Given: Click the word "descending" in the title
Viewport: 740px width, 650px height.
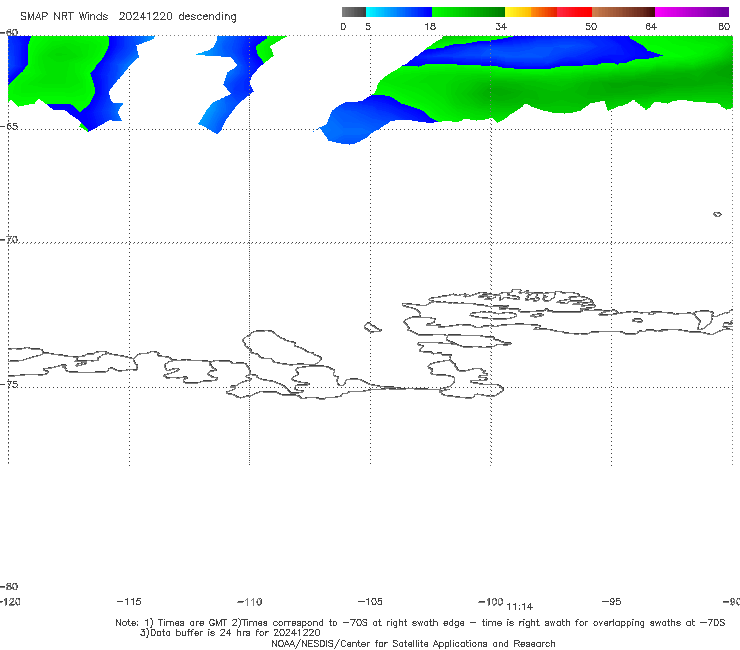Looking at the screenshot, I should pos(207,17).
